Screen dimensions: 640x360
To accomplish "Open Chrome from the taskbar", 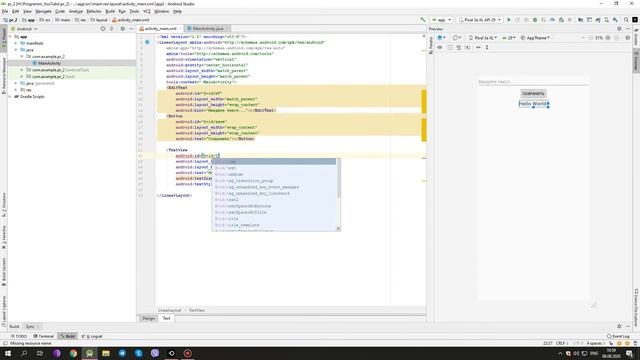I will coord(73,353).
